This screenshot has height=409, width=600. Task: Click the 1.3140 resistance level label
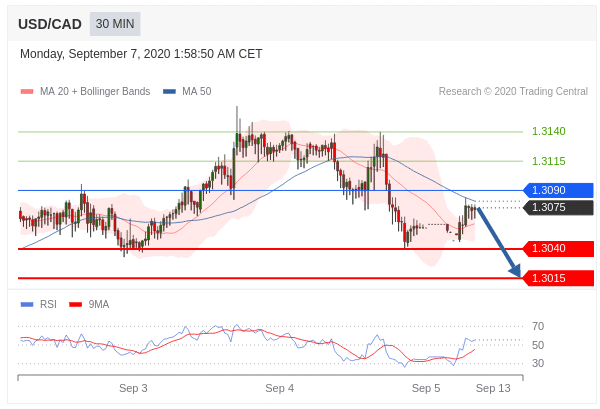point(548,131)
